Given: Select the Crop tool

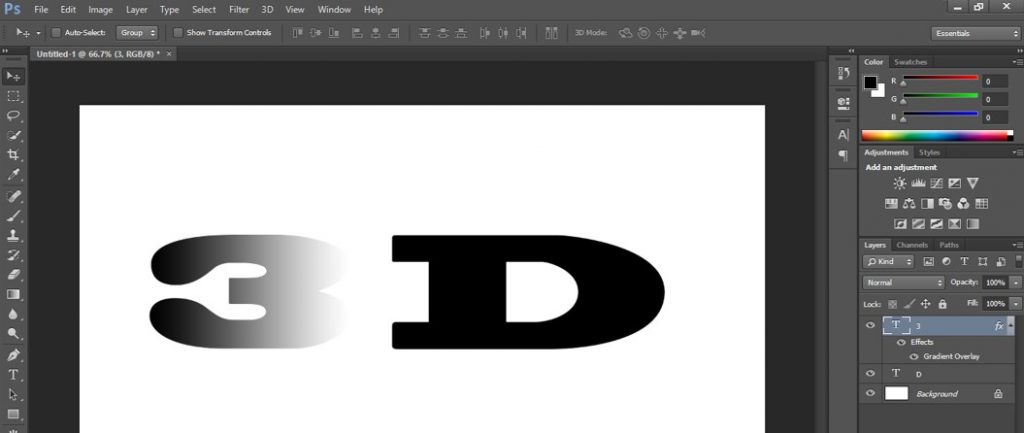Looking at the screenshot, I should [x=13, y=155].
